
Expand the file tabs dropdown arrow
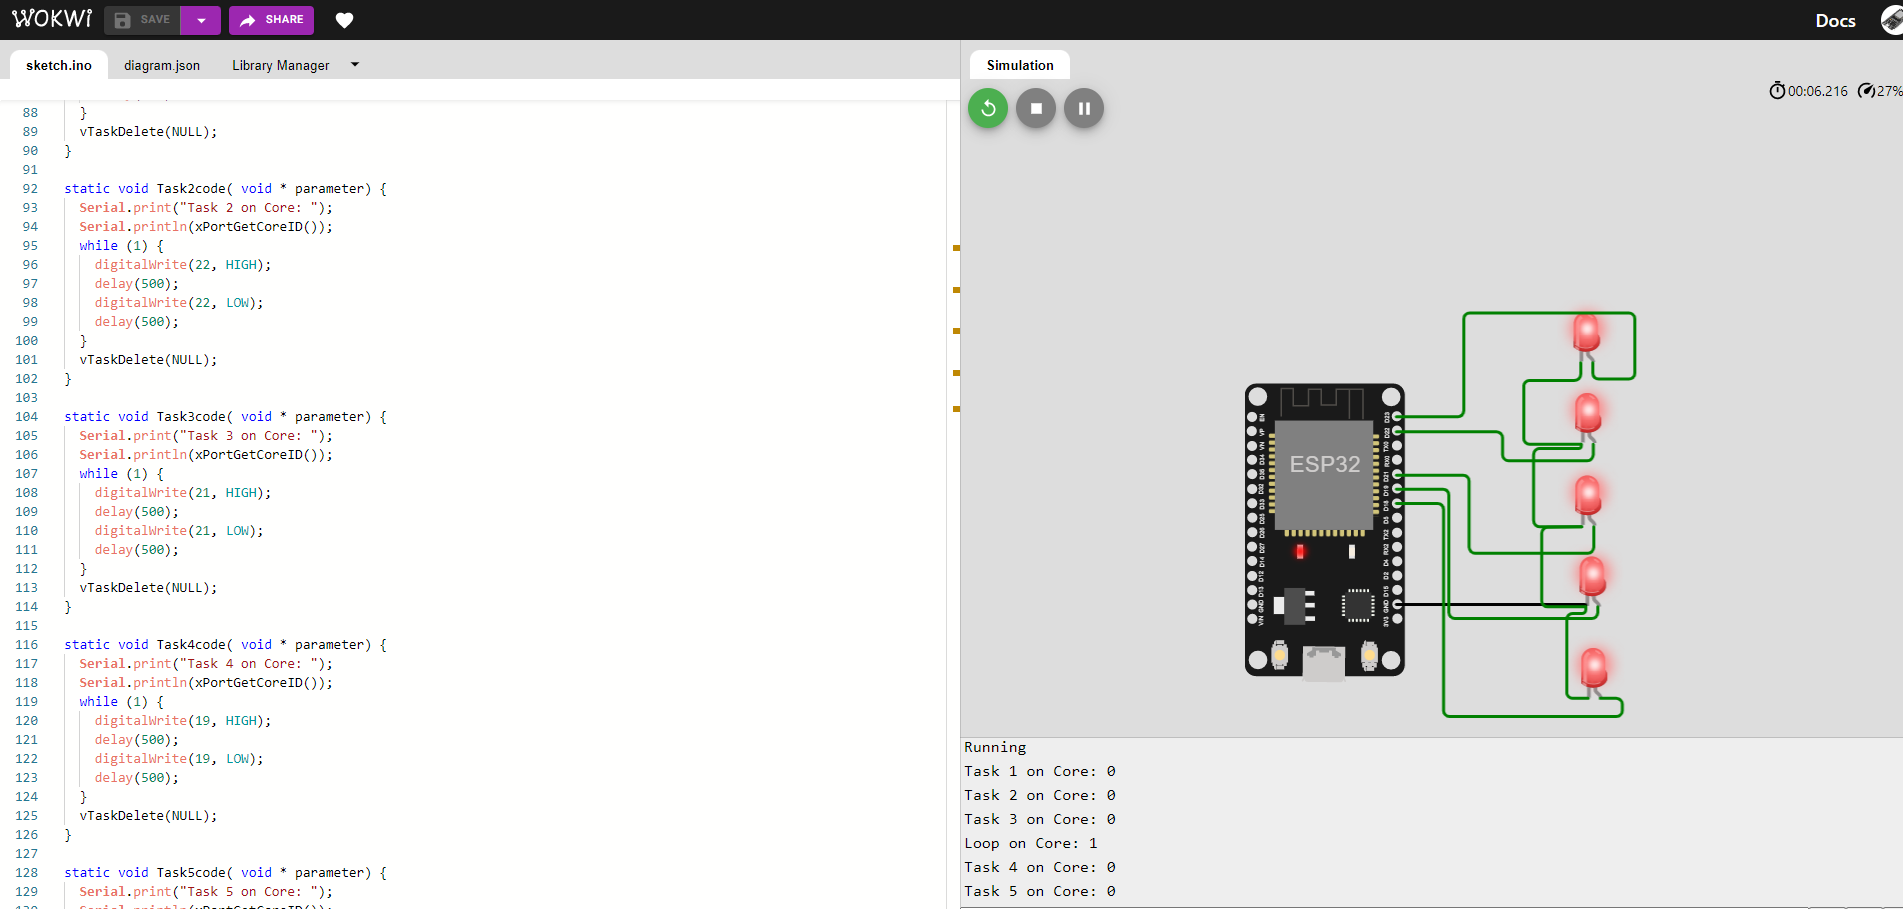[x=355, y=65]
